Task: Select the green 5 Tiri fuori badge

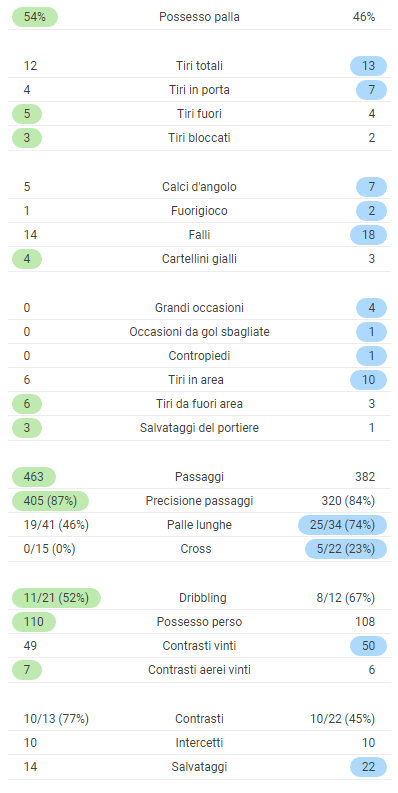Action: (x=27, y=114)
